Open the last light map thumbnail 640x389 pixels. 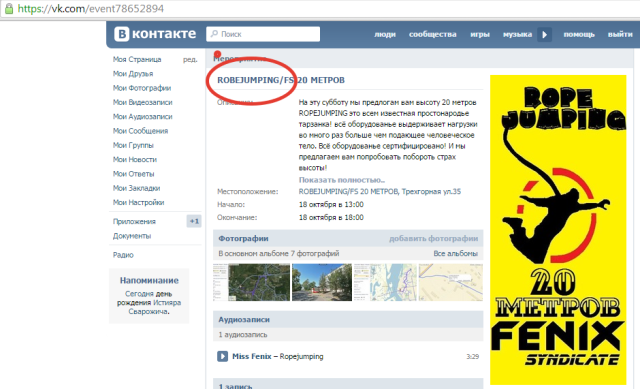tap(451, 282)
